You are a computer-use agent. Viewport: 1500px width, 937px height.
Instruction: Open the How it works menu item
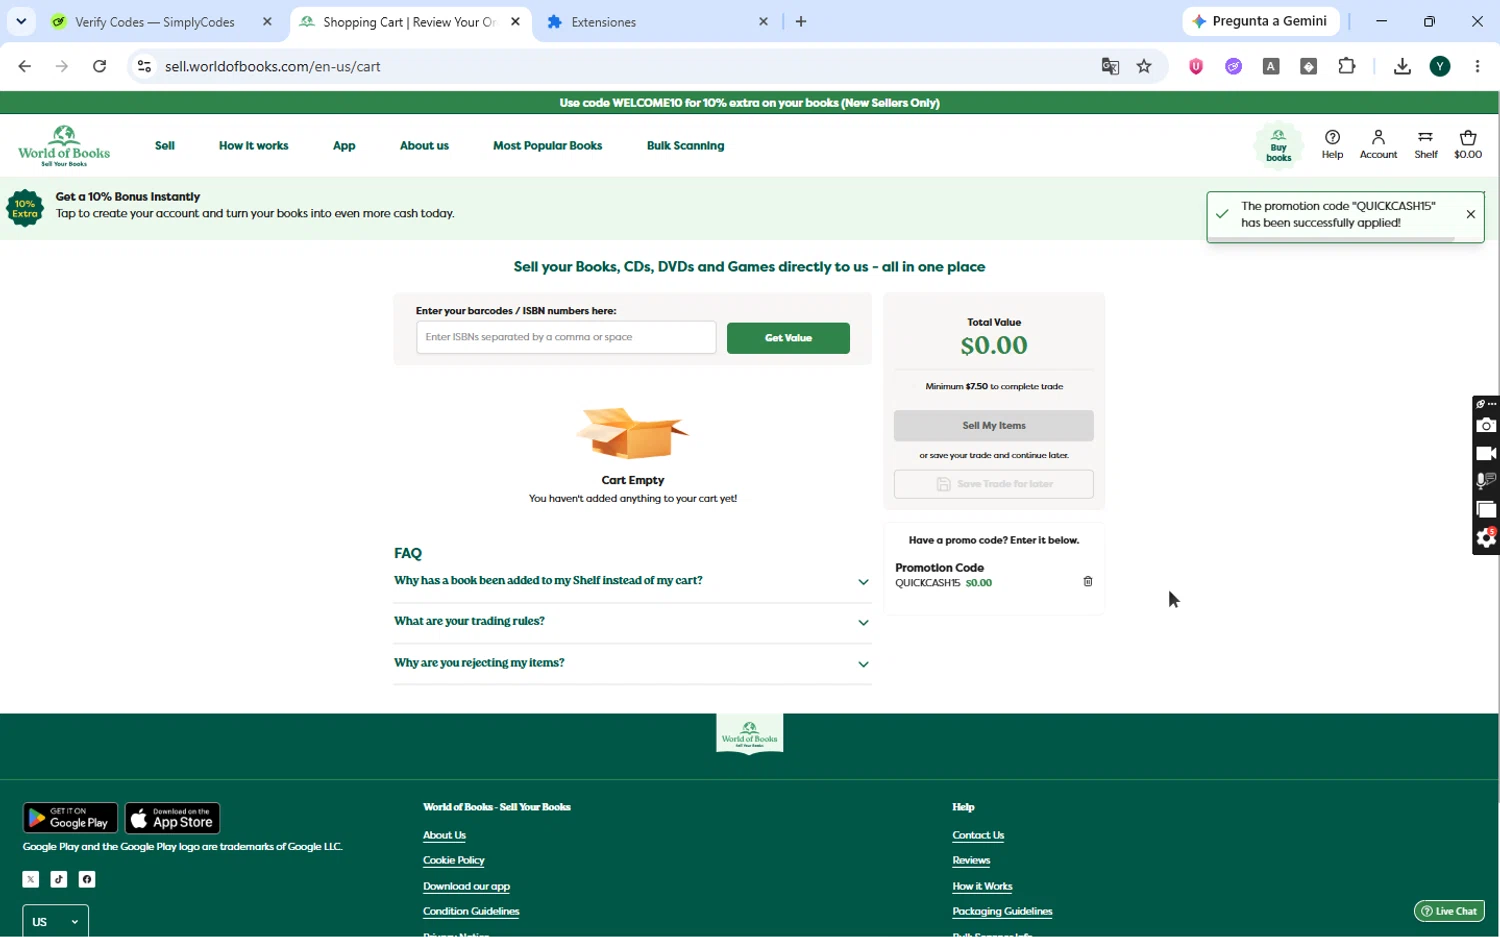253,146
